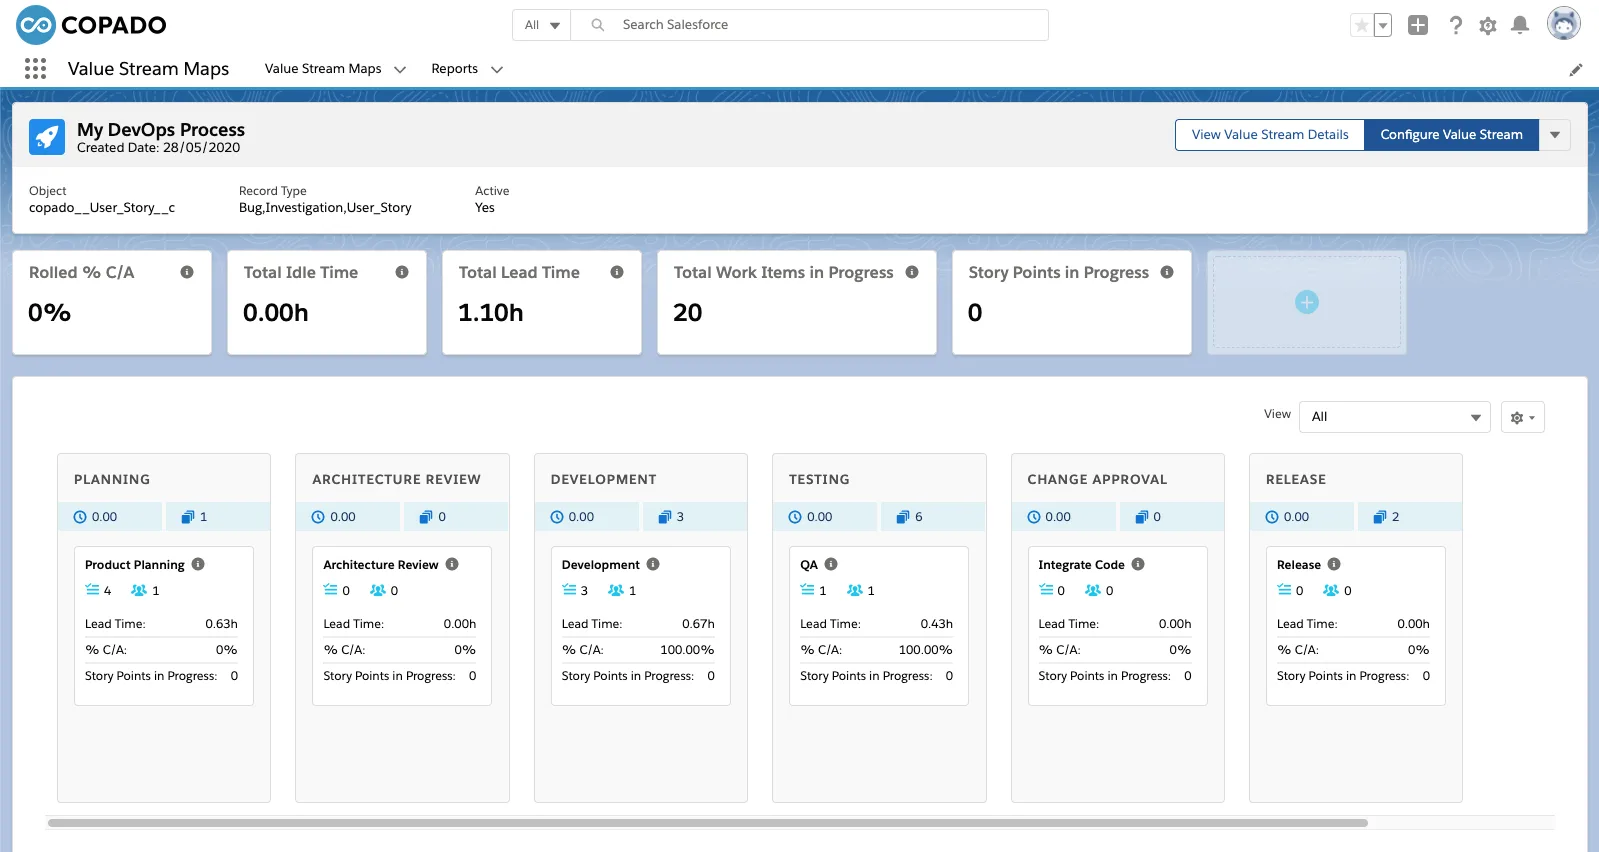Click View Value Stream Details button
The image size is (1599, 852).
pyautogui.click(x=1270, y=135)
